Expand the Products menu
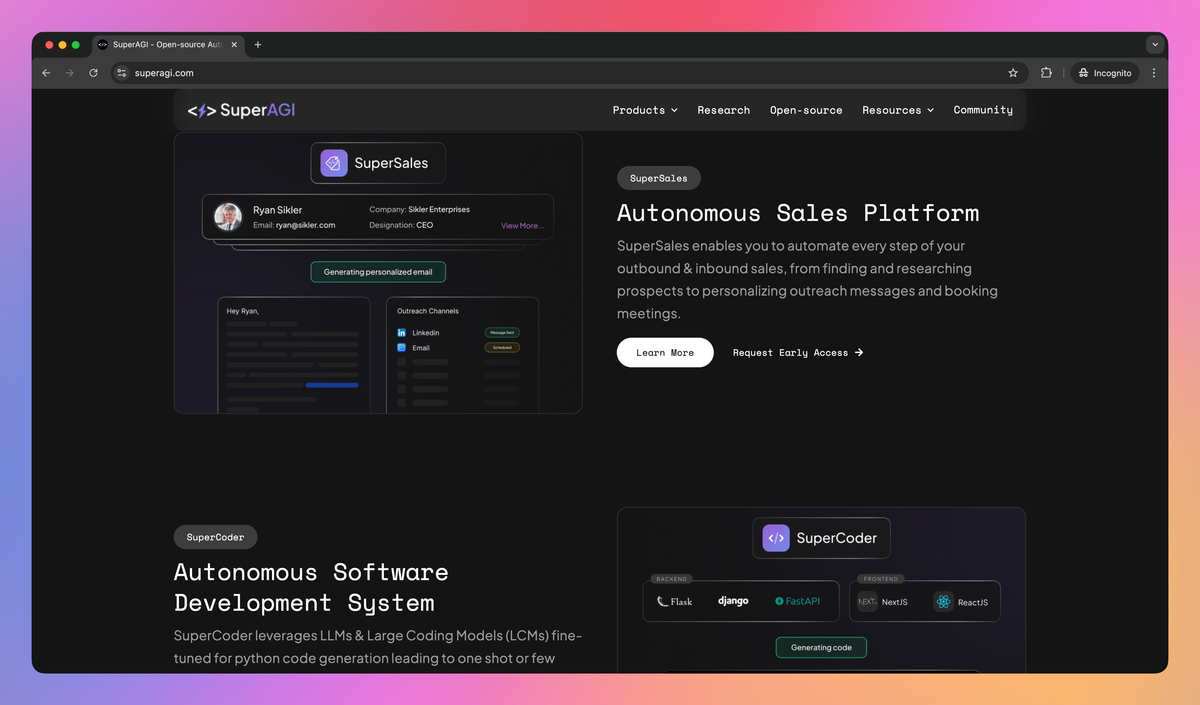This screenshot has width=1200, height=705. point(645,110)
